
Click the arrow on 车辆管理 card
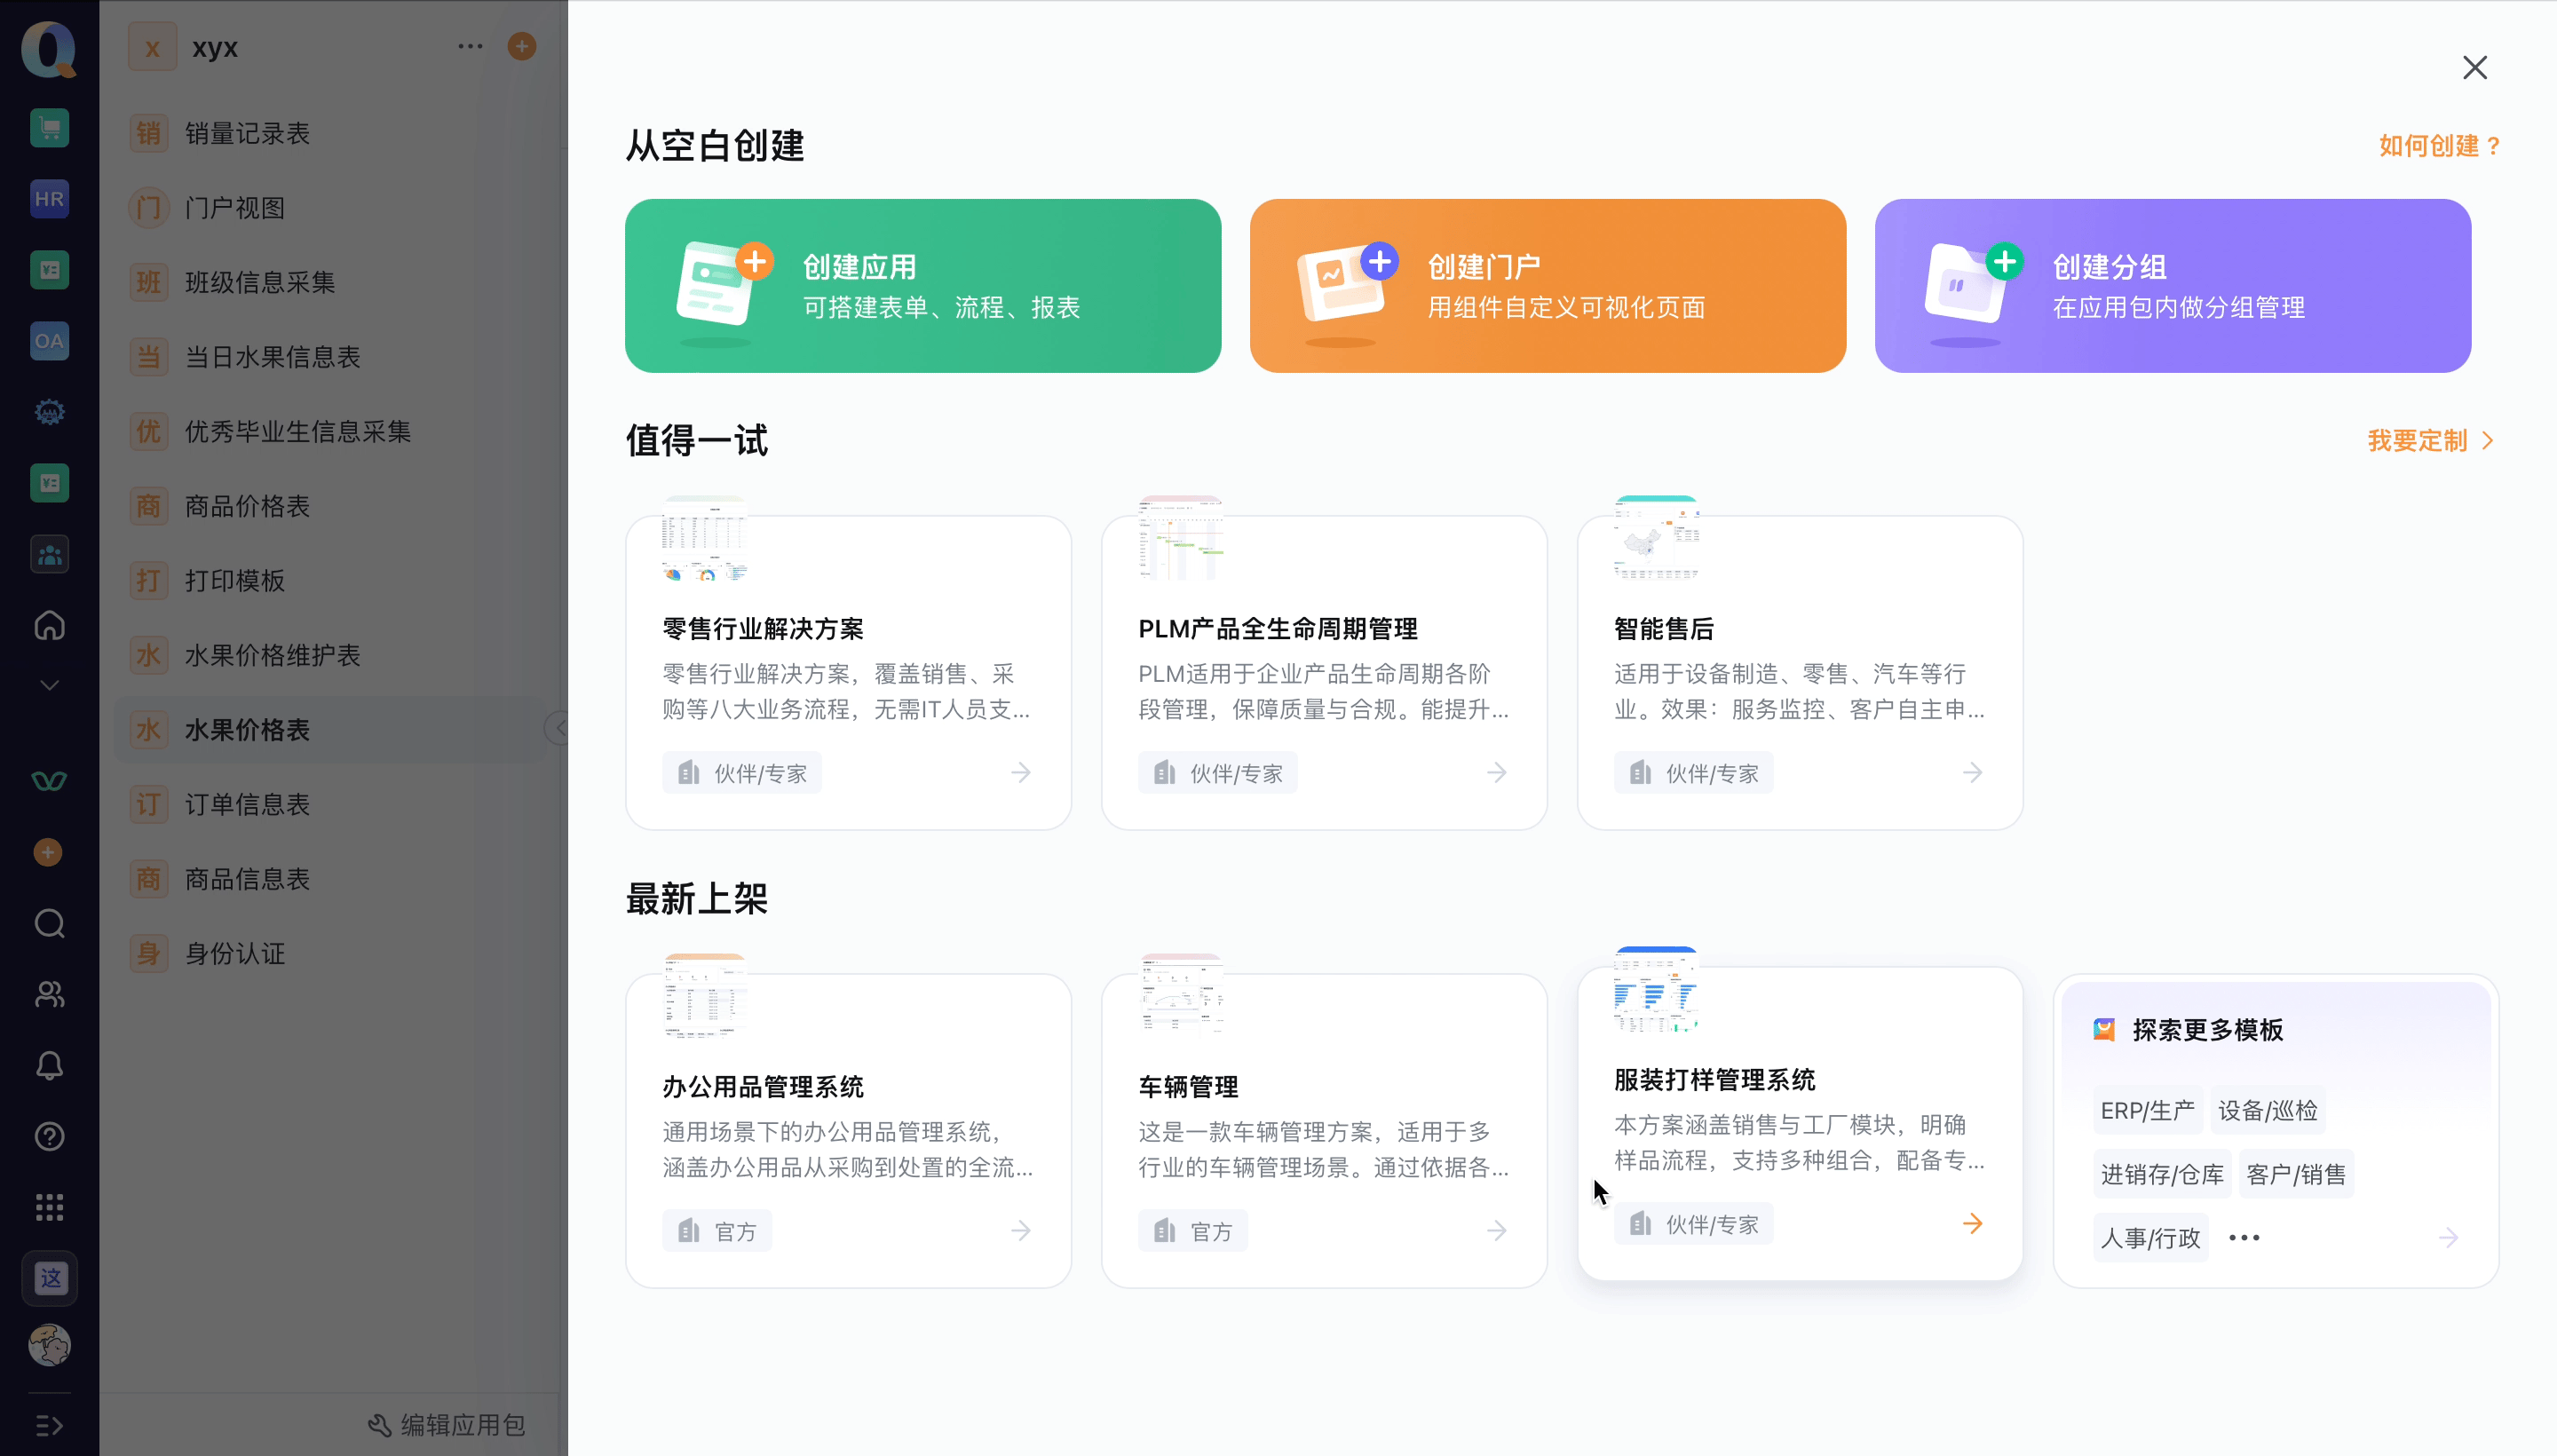pyautogui.click(x=1497, y=1231)
